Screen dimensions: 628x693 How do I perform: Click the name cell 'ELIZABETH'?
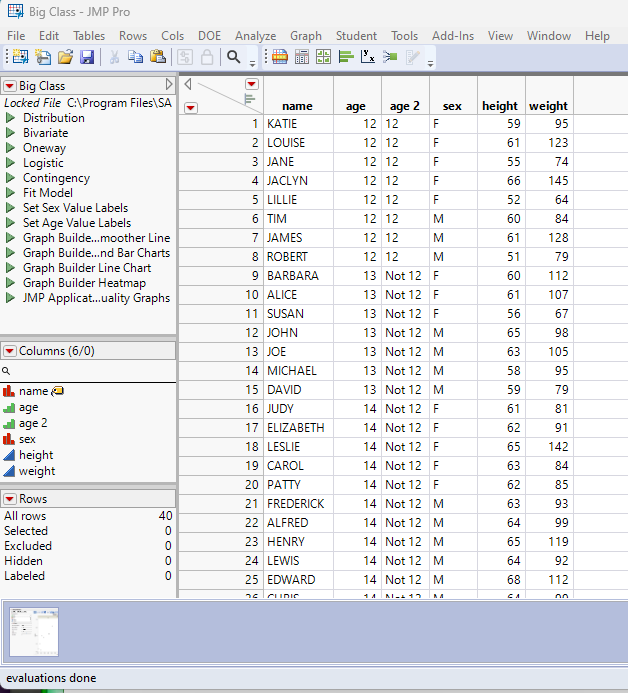tap(296, 428)
